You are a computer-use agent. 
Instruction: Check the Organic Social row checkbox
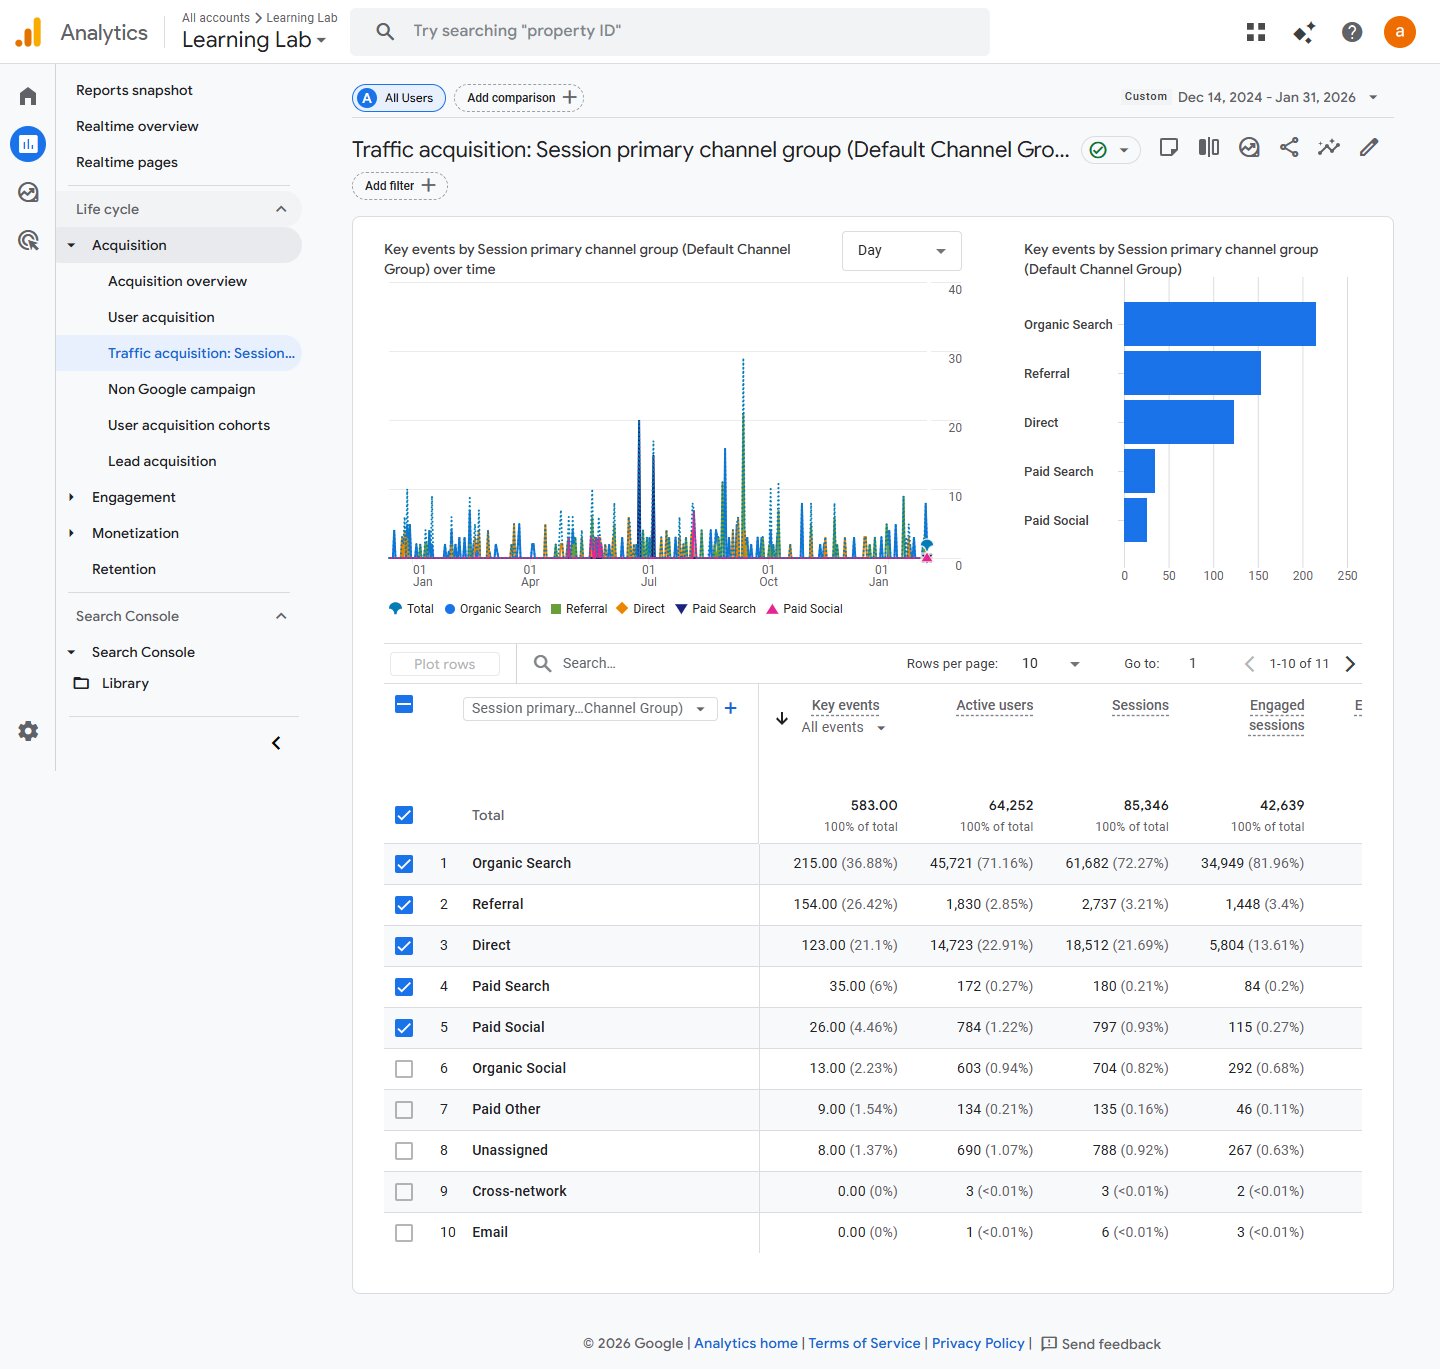[404, 1069]
